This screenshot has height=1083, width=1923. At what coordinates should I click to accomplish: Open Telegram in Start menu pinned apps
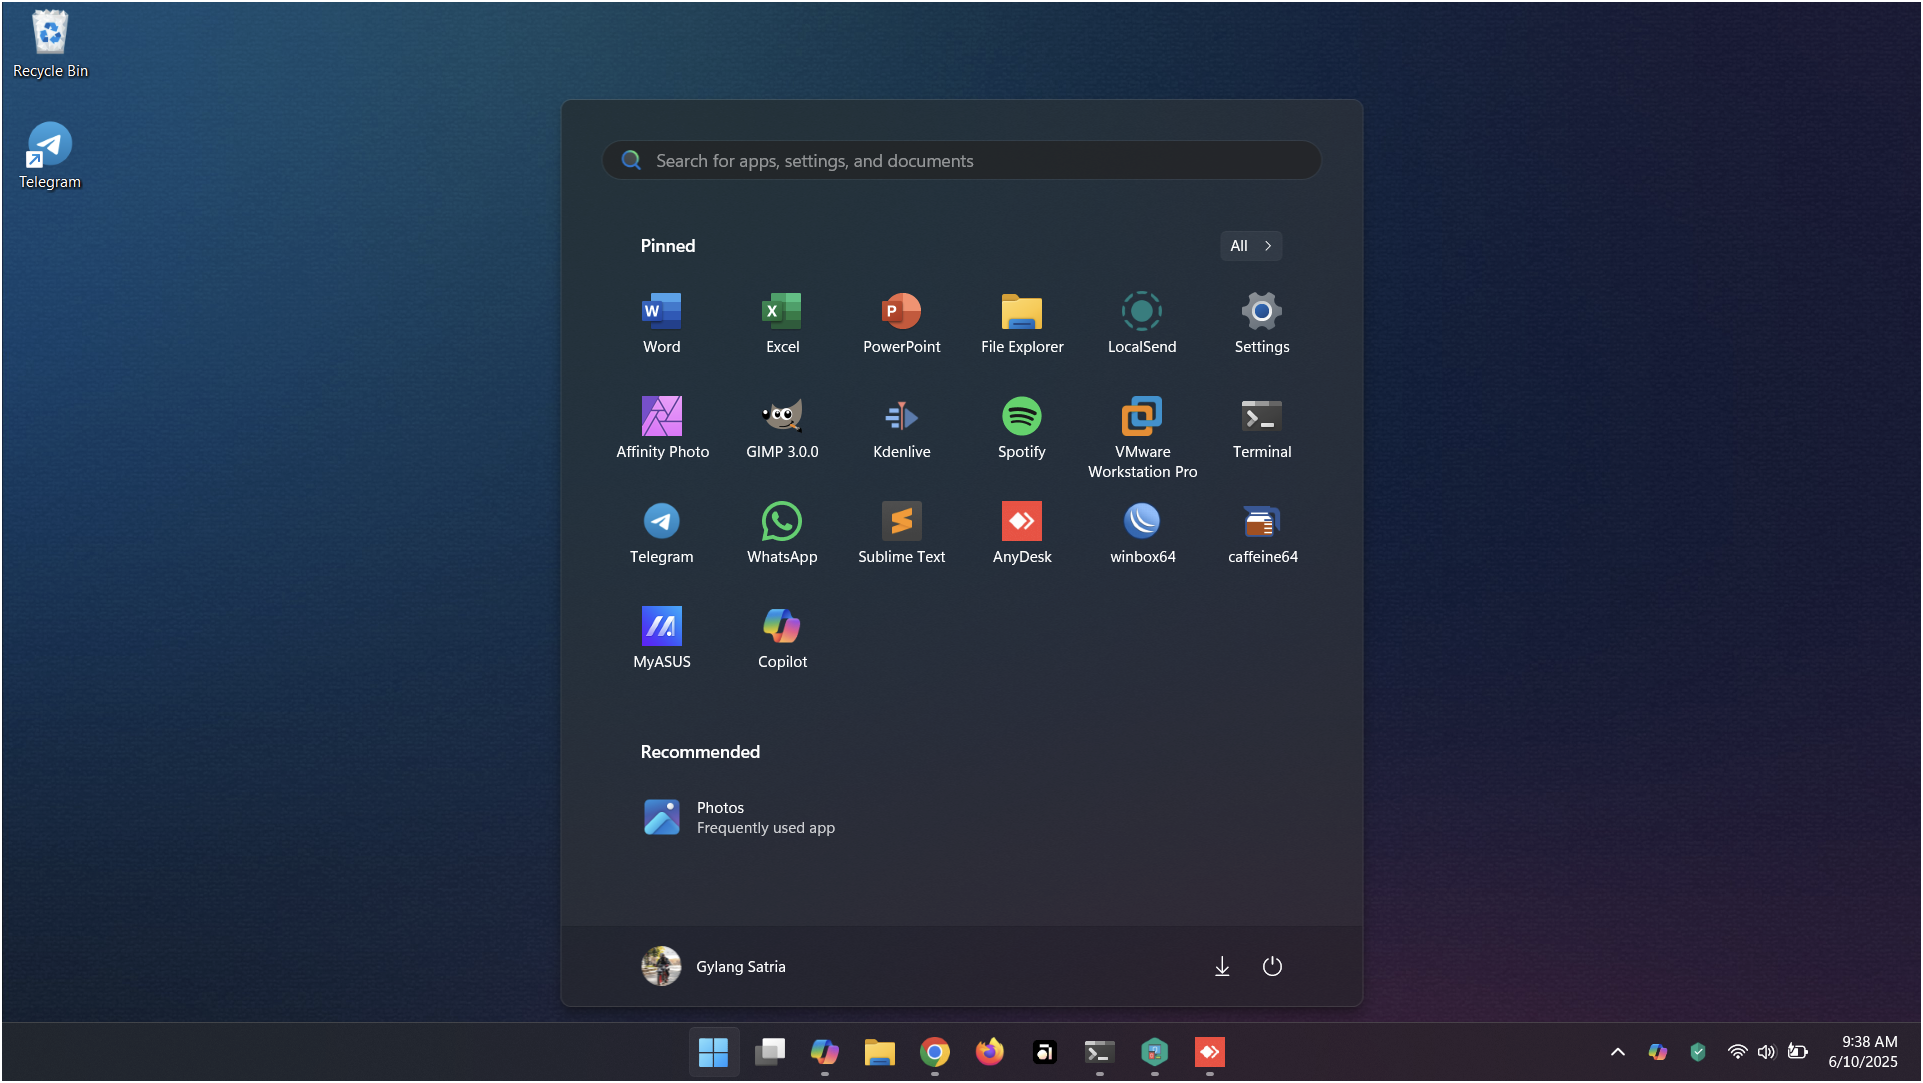[x=661, y=533]
